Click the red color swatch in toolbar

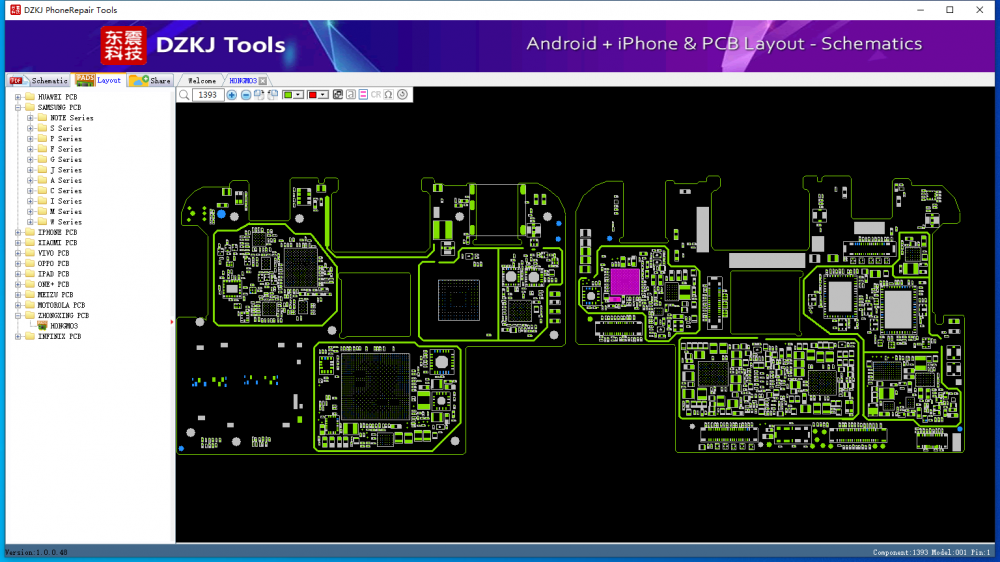312,95
